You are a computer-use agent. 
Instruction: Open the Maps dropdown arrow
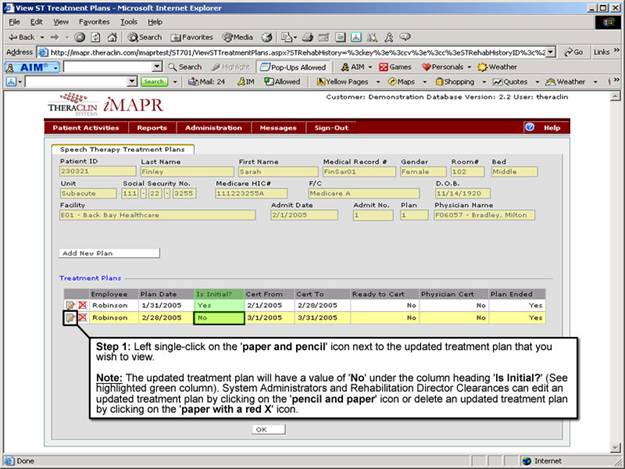click(x=425, y=82)
